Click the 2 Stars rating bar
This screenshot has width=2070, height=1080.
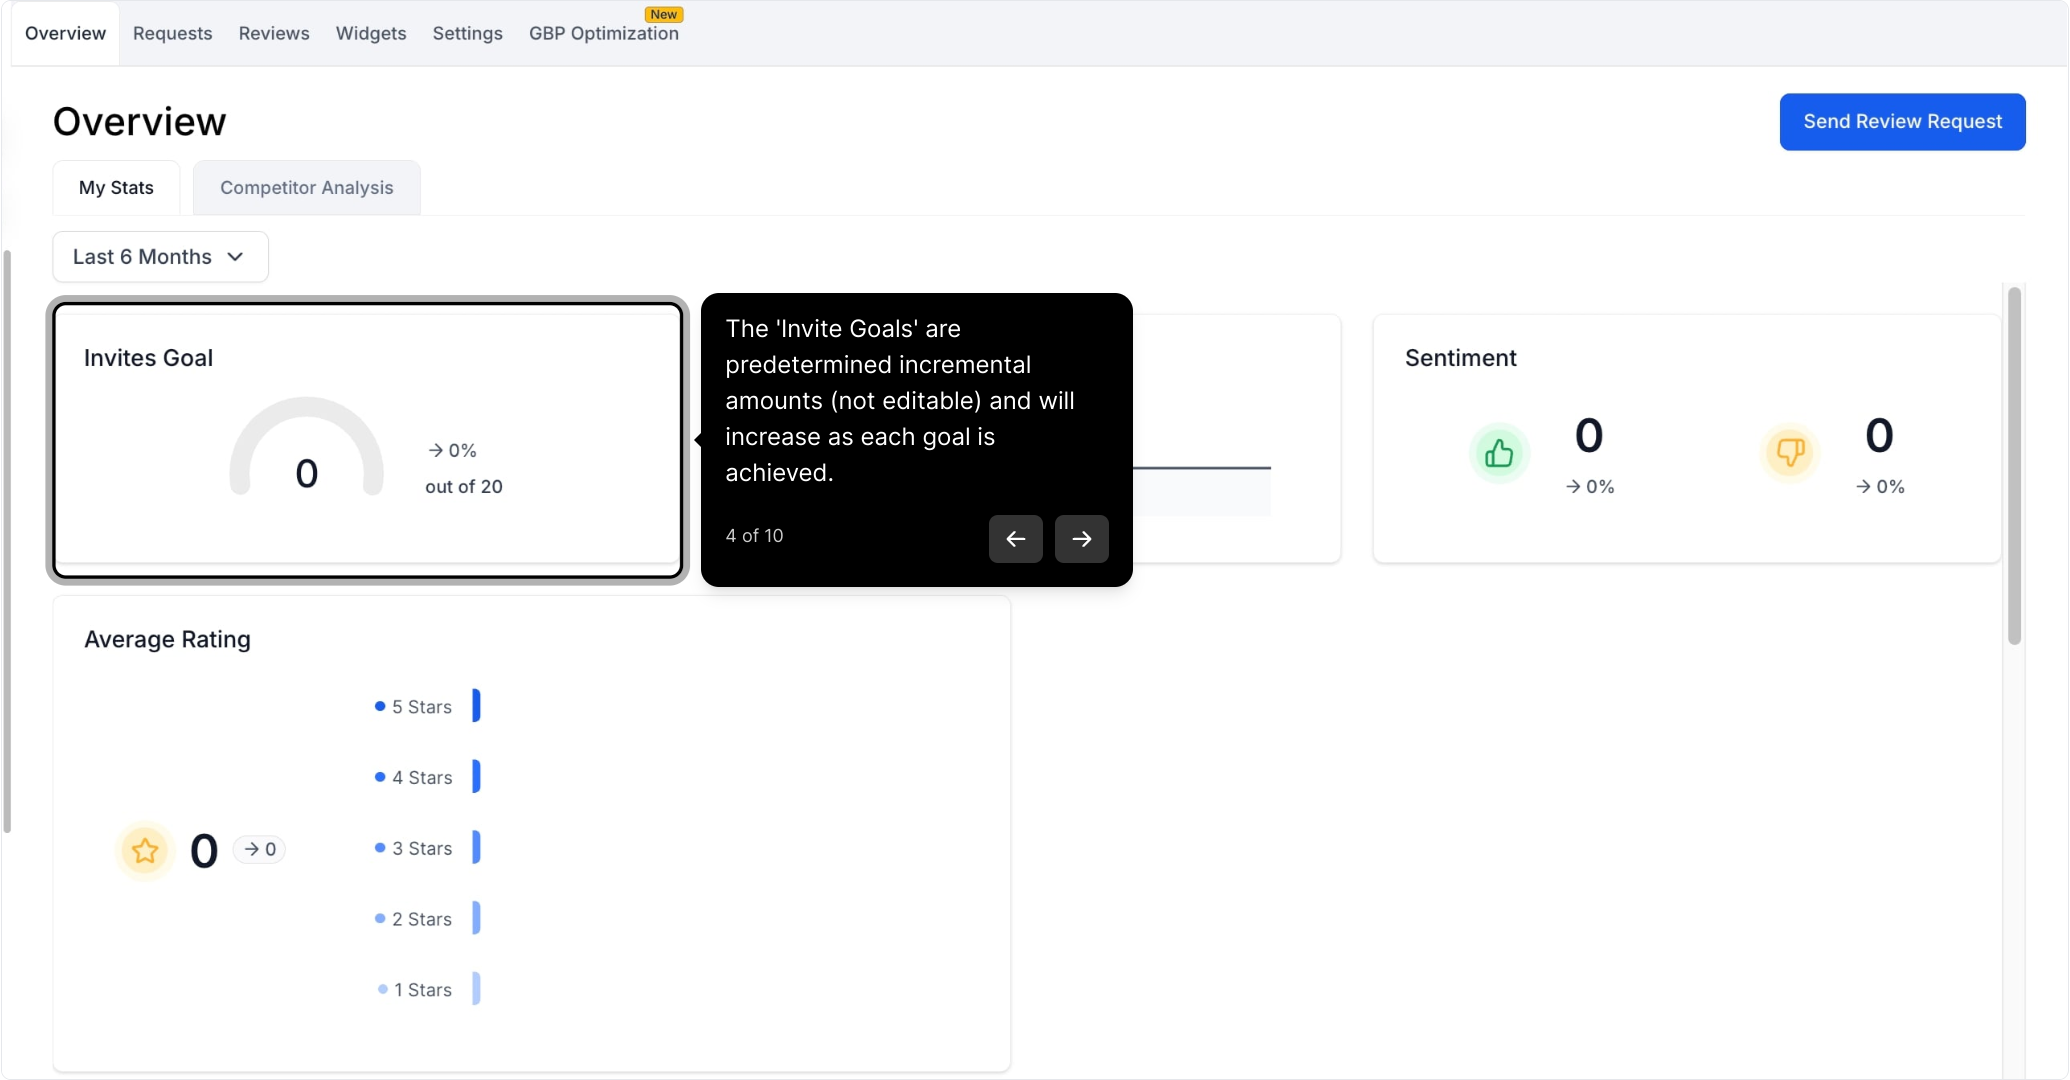[476, 919]
